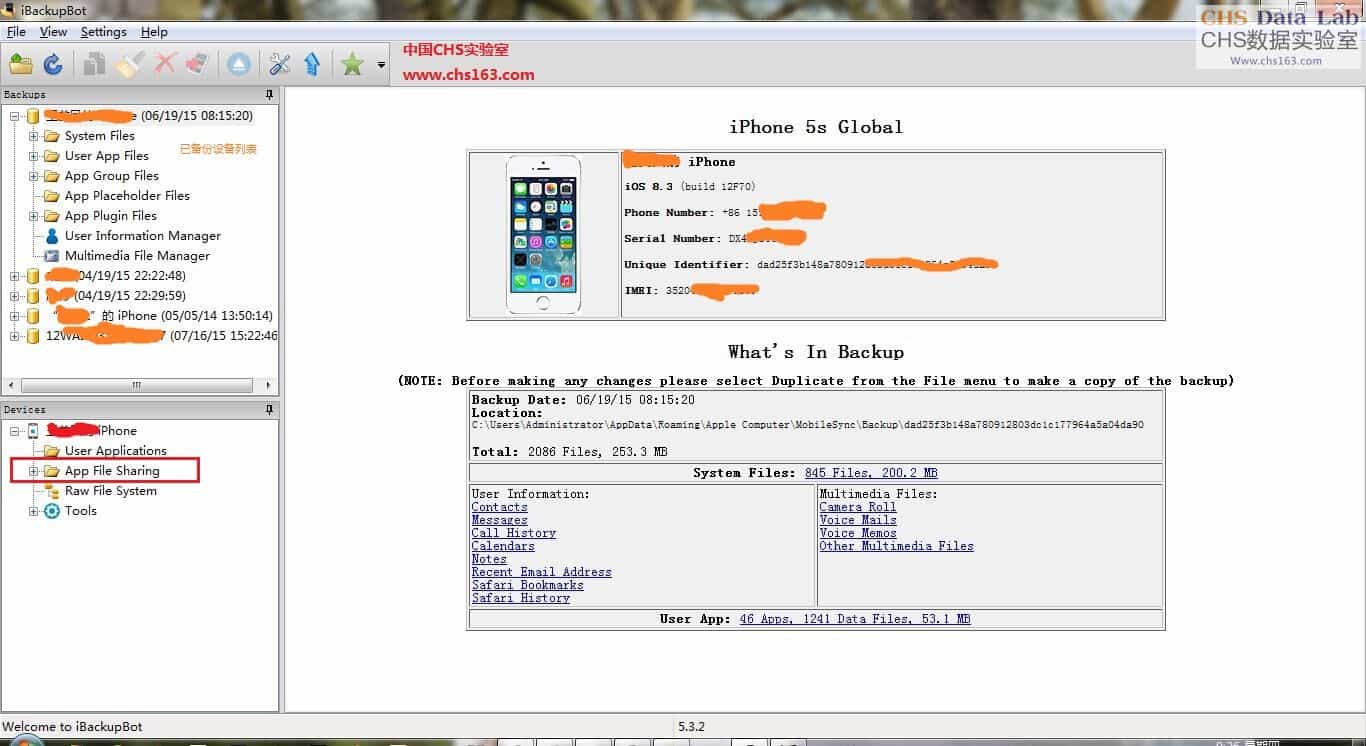Expand the 05/05/14 13:50:14 iPhone backup node
Viewport: 1366px width, 746px height.
point(15,316)
